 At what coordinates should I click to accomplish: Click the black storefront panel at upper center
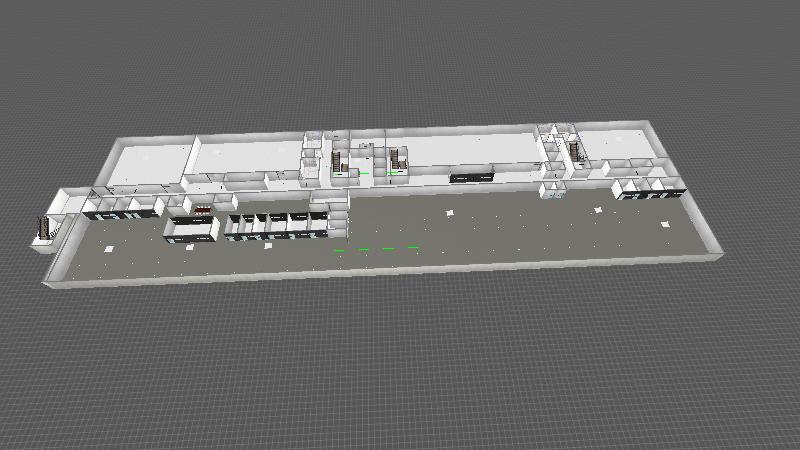point(472,178)
